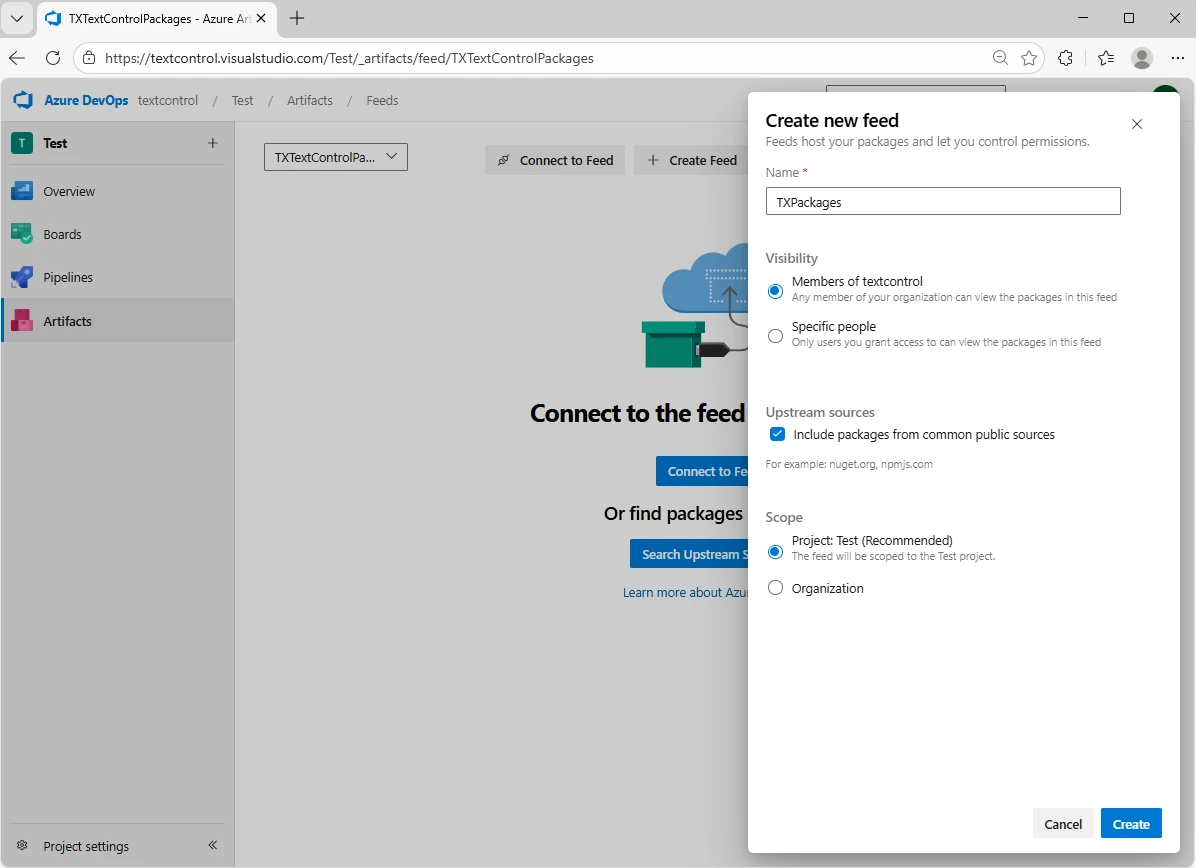Select the 'Specific people' visibility option
Viewport: 1196px width, 868px height.
(775, 336)
